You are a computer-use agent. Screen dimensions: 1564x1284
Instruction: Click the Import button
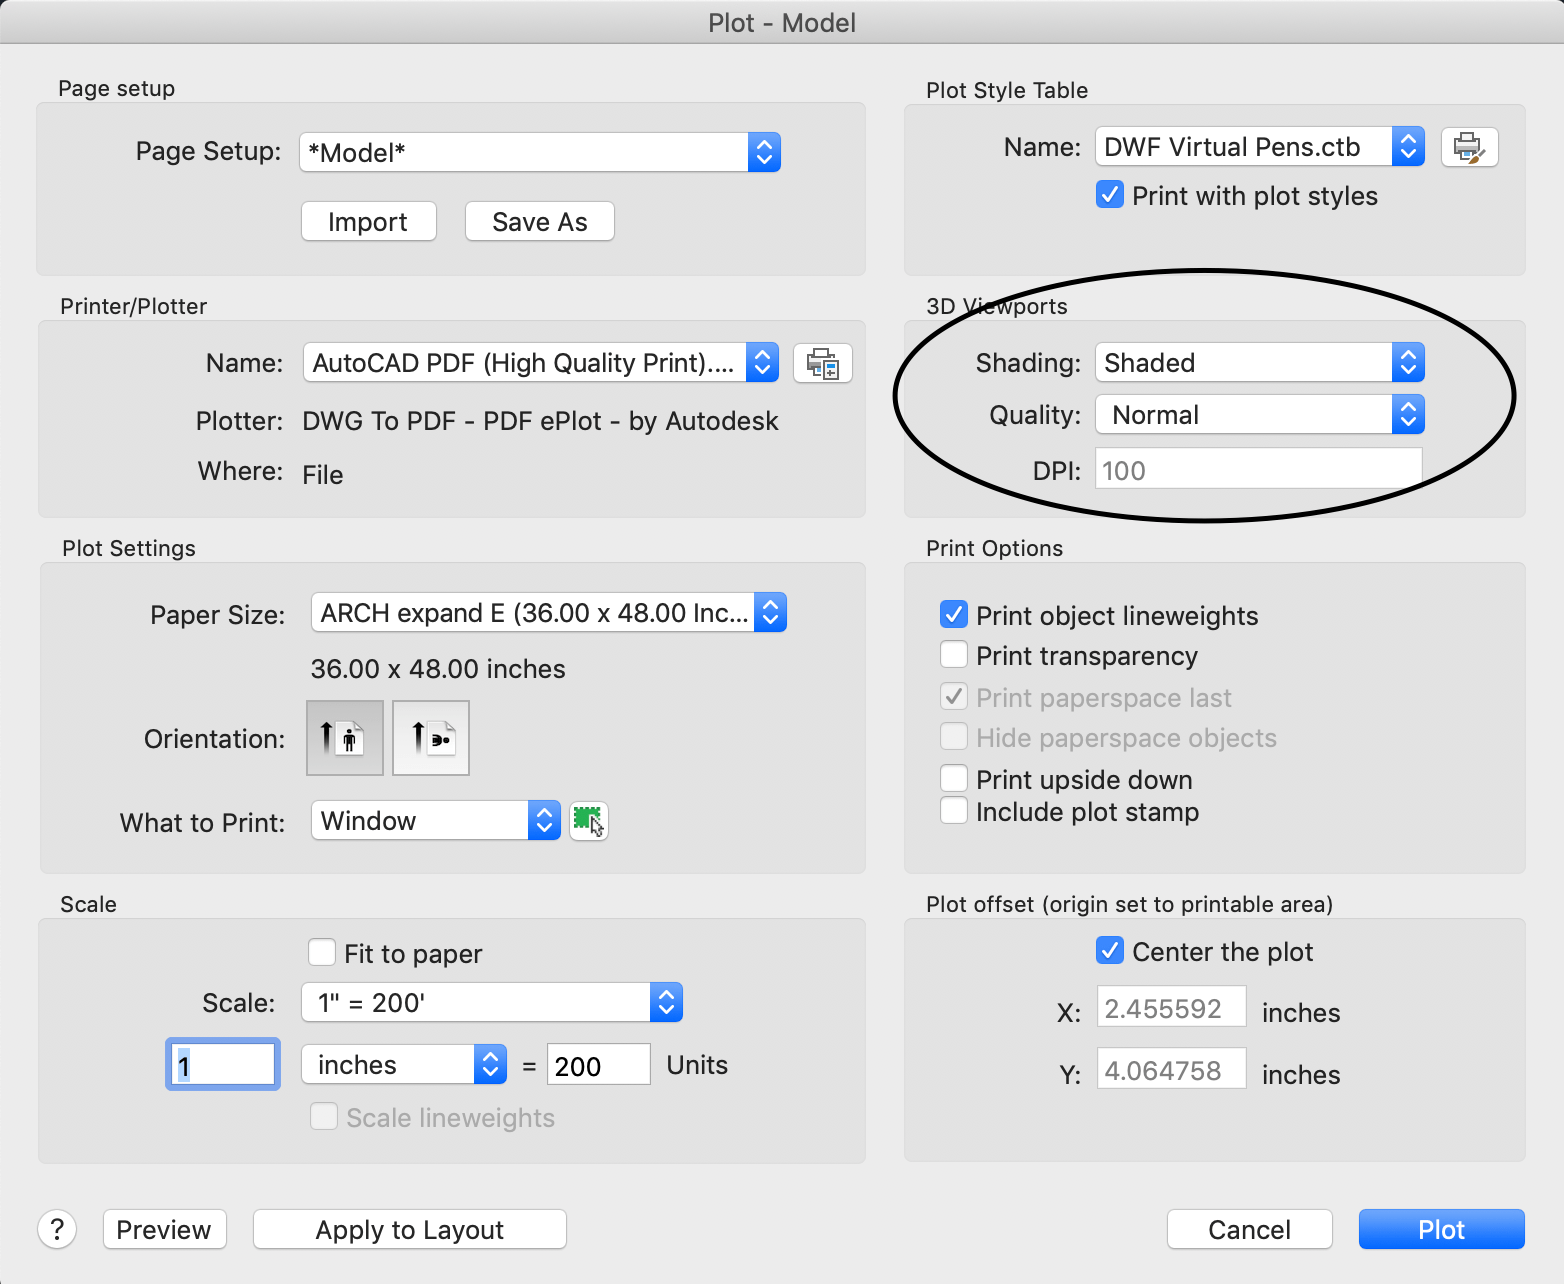[x=369, y=221]
